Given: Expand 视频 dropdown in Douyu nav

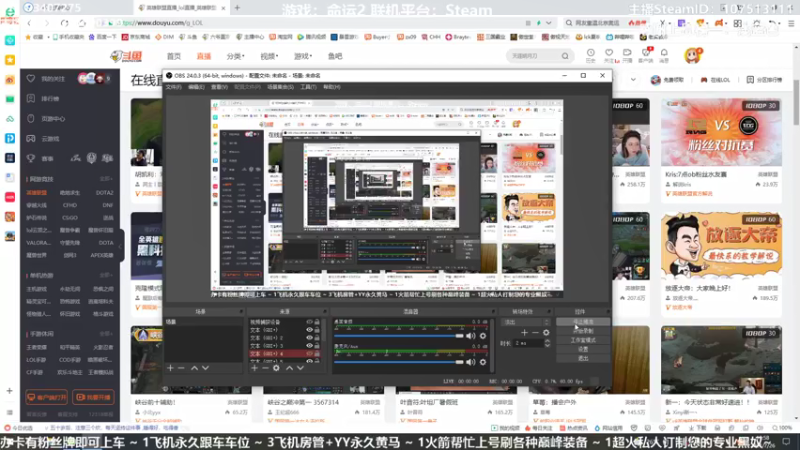Looking at the screenshot, I should (269, 56).
